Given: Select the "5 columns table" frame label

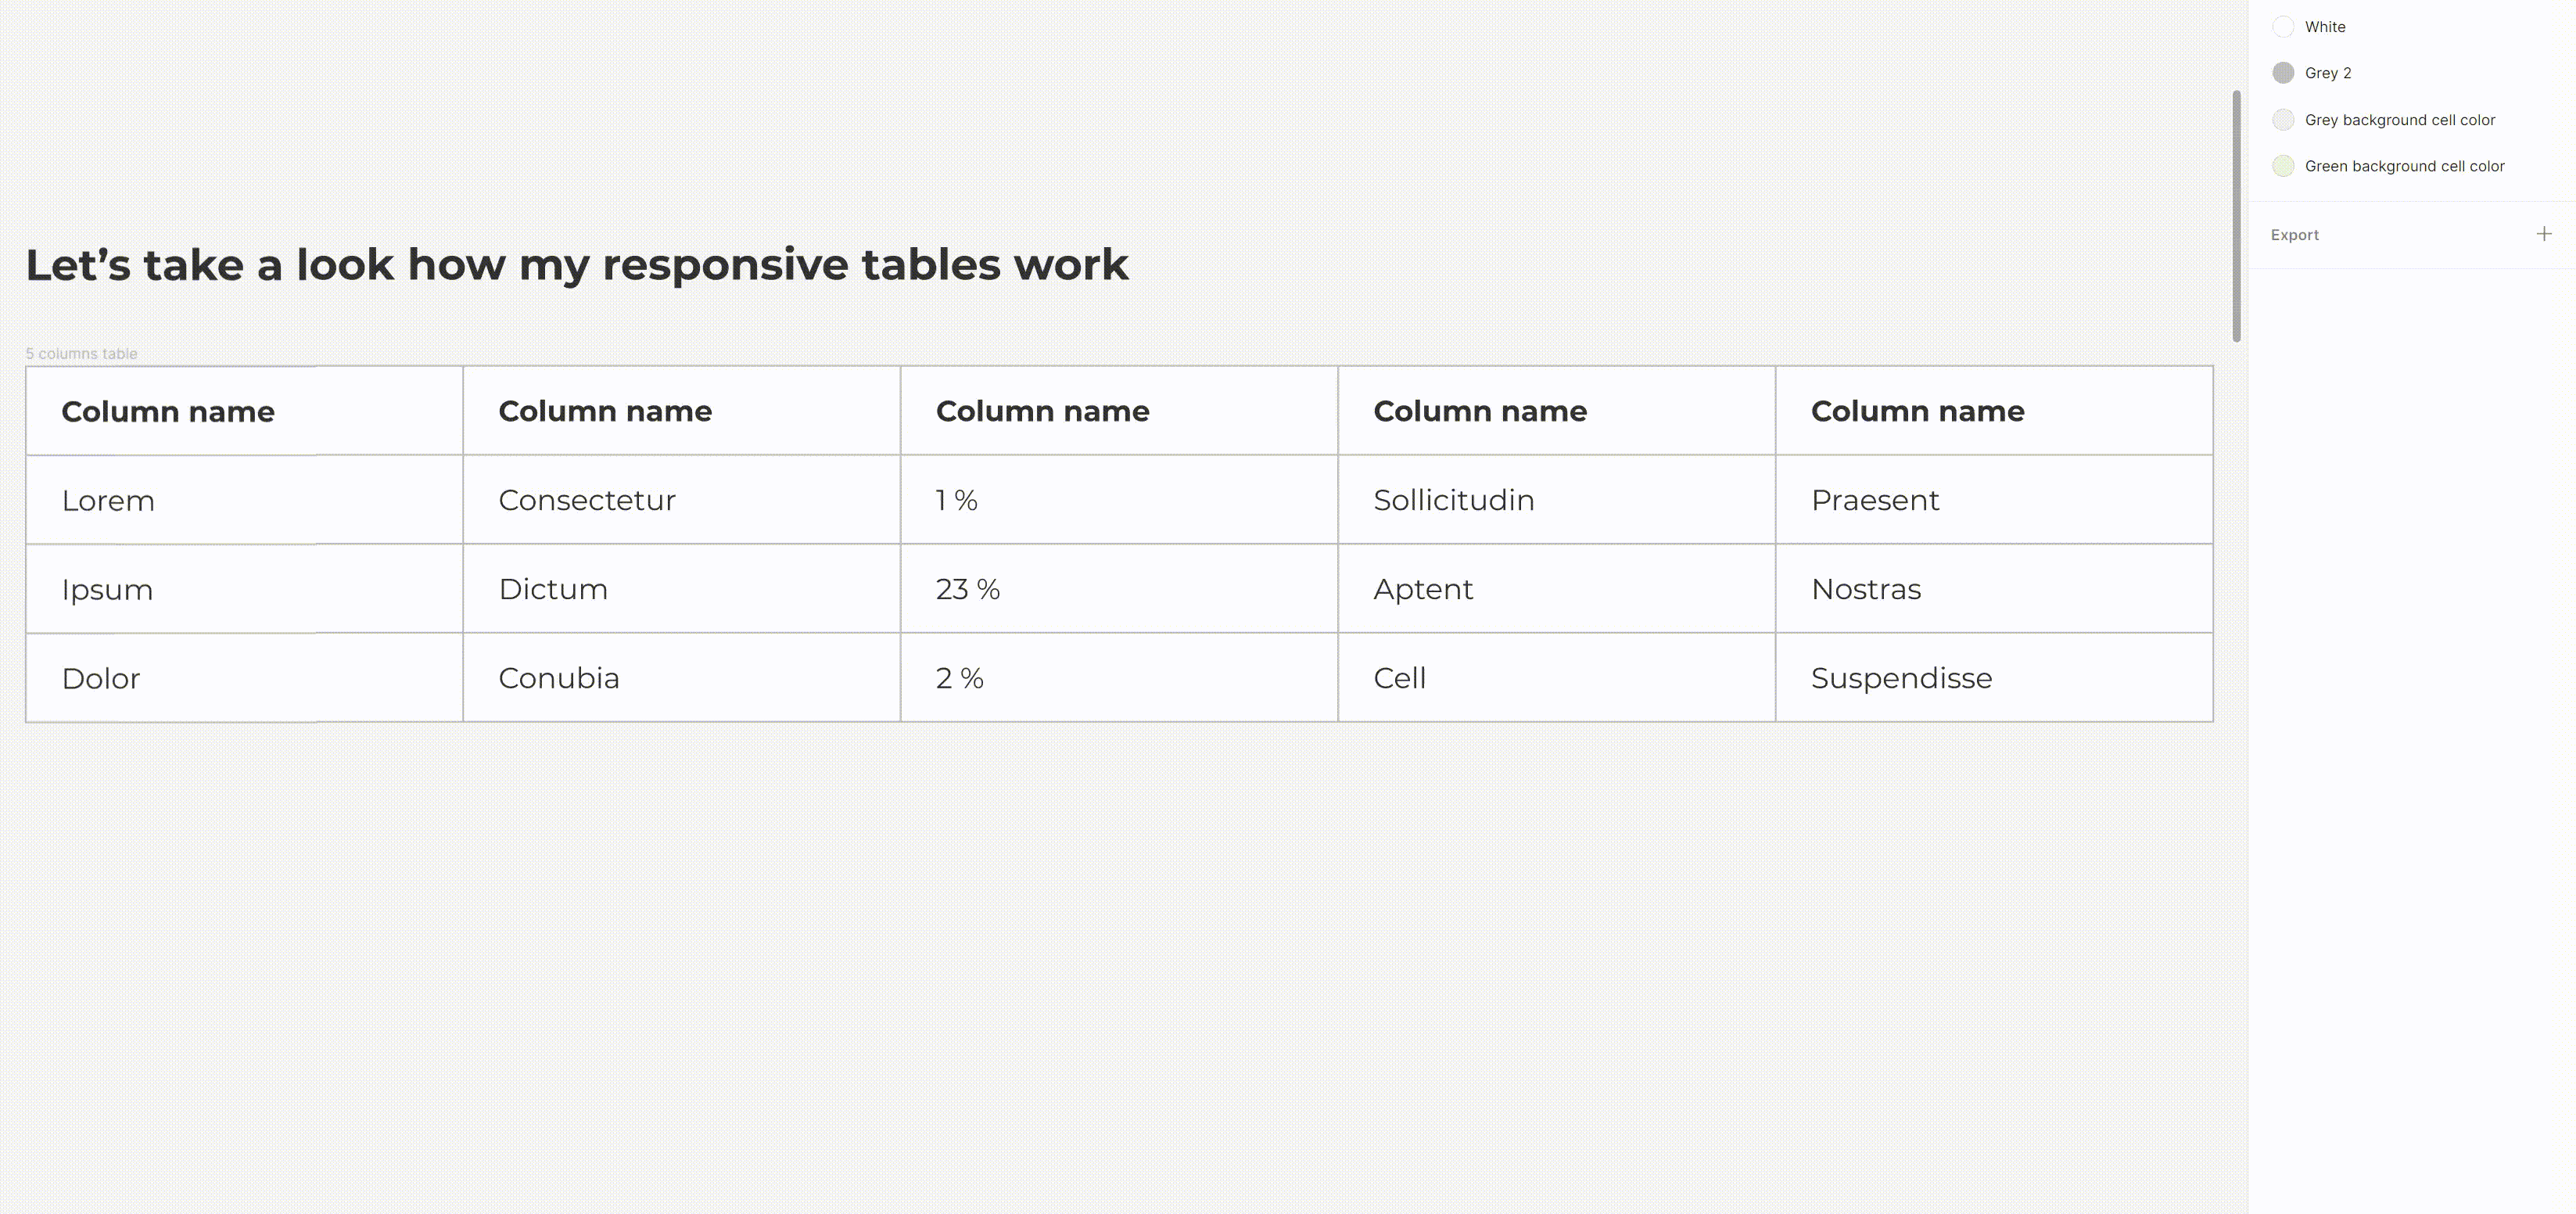Looking at the screenshot, I should (x=81, y=354).
